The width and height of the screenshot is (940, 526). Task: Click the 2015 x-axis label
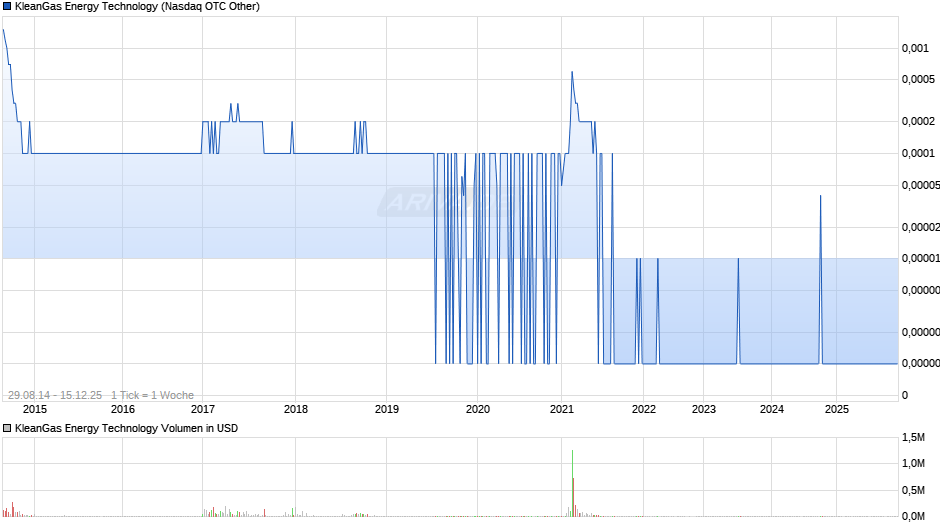35,409
